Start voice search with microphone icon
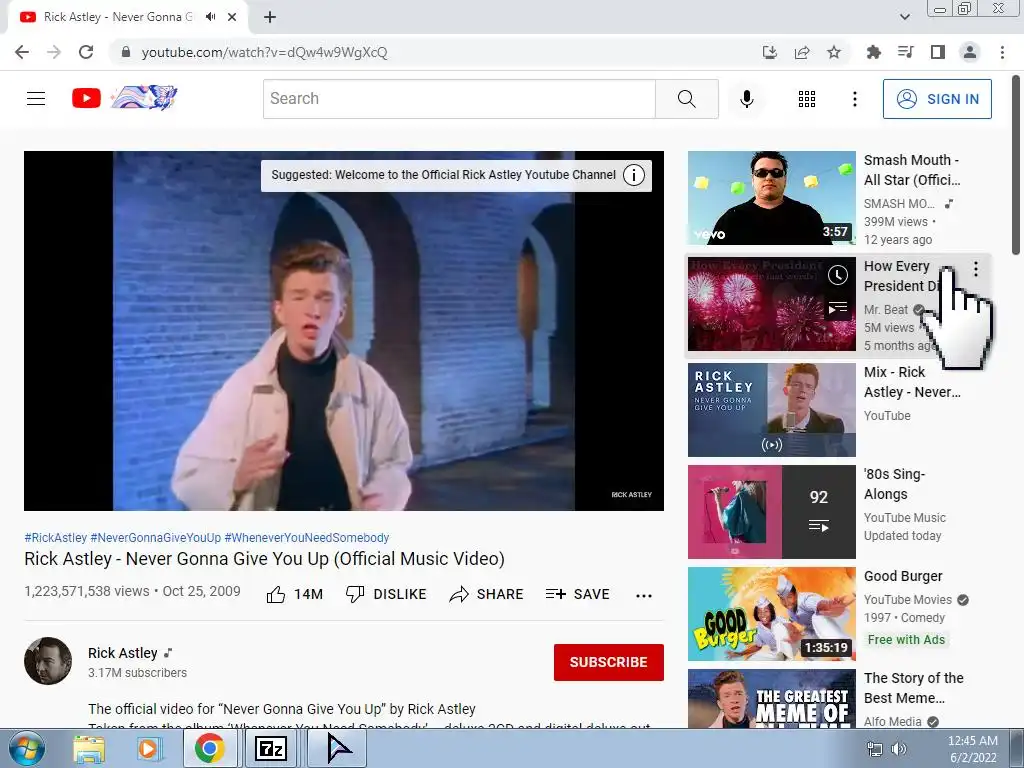The height and width of the screenshot is (768, 1024). click(746, 99)
